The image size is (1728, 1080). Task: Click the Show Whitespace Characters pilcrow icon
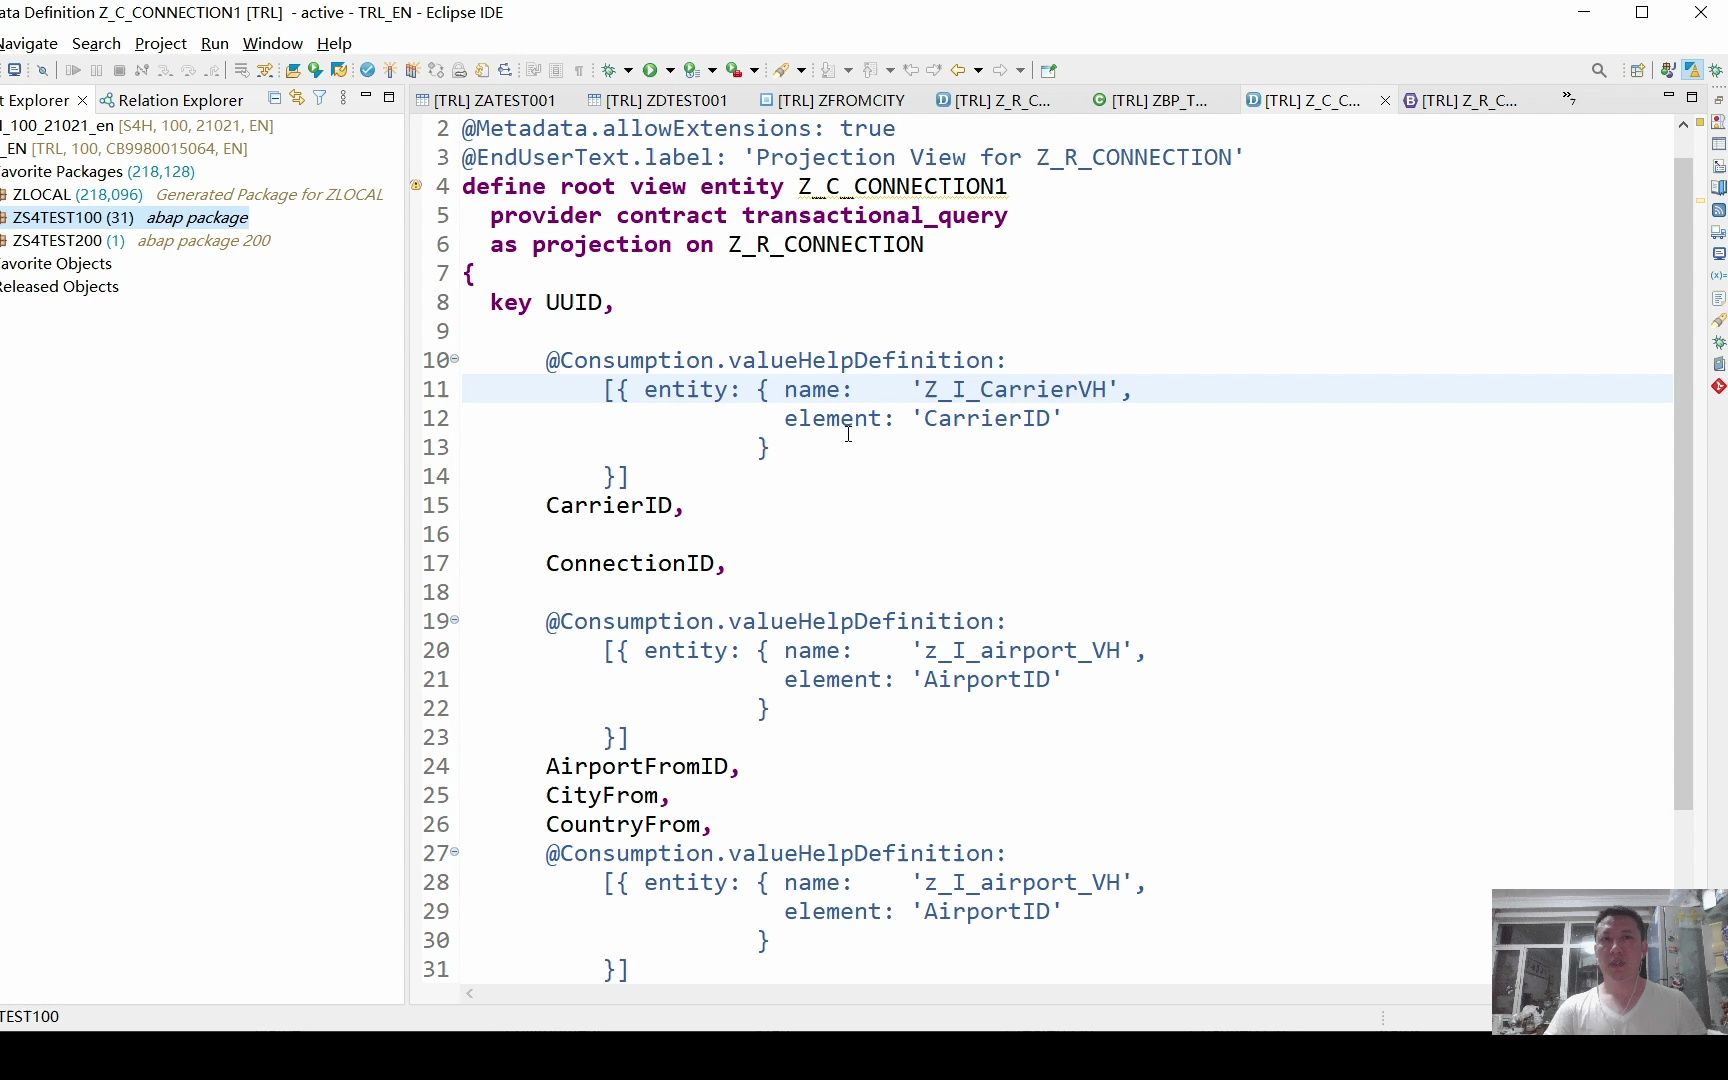579,70
